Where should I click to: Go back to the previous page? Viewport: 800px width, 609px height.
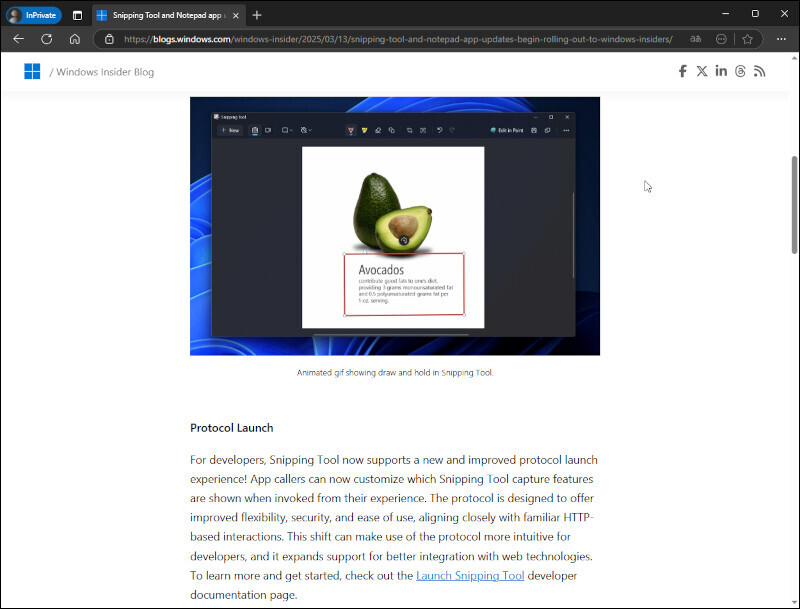pos(18,39)
